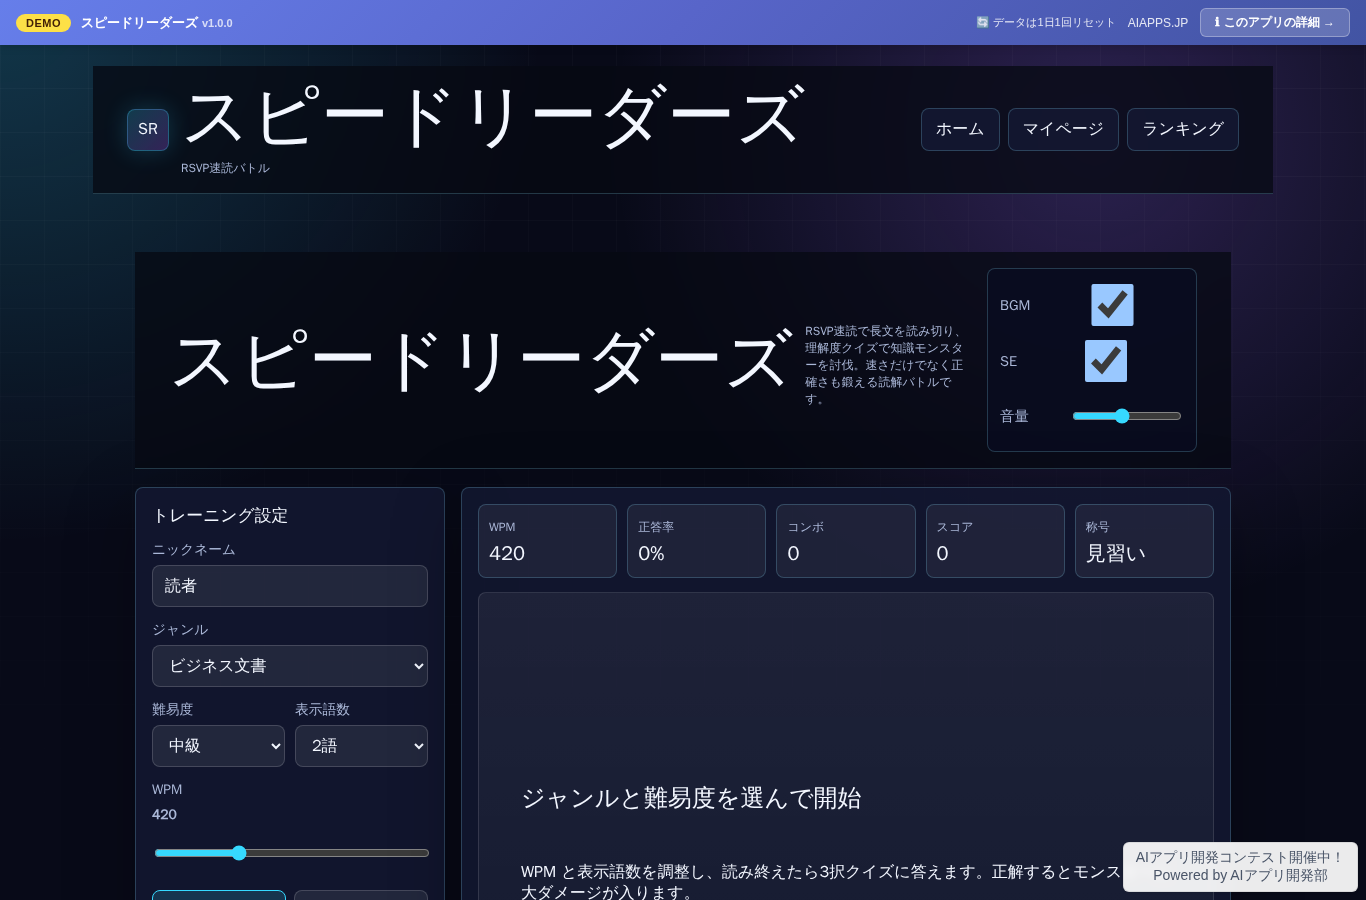
Task: Toggle the SE sound effects checkbox
Action: pos(1106,361)
